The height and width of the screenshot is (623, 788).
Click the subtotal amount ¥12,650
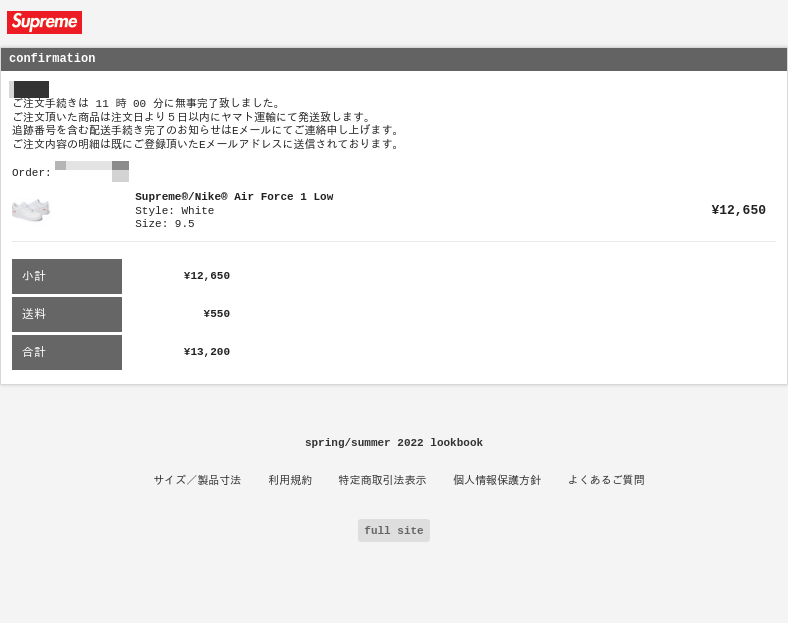tap(207, 276)
